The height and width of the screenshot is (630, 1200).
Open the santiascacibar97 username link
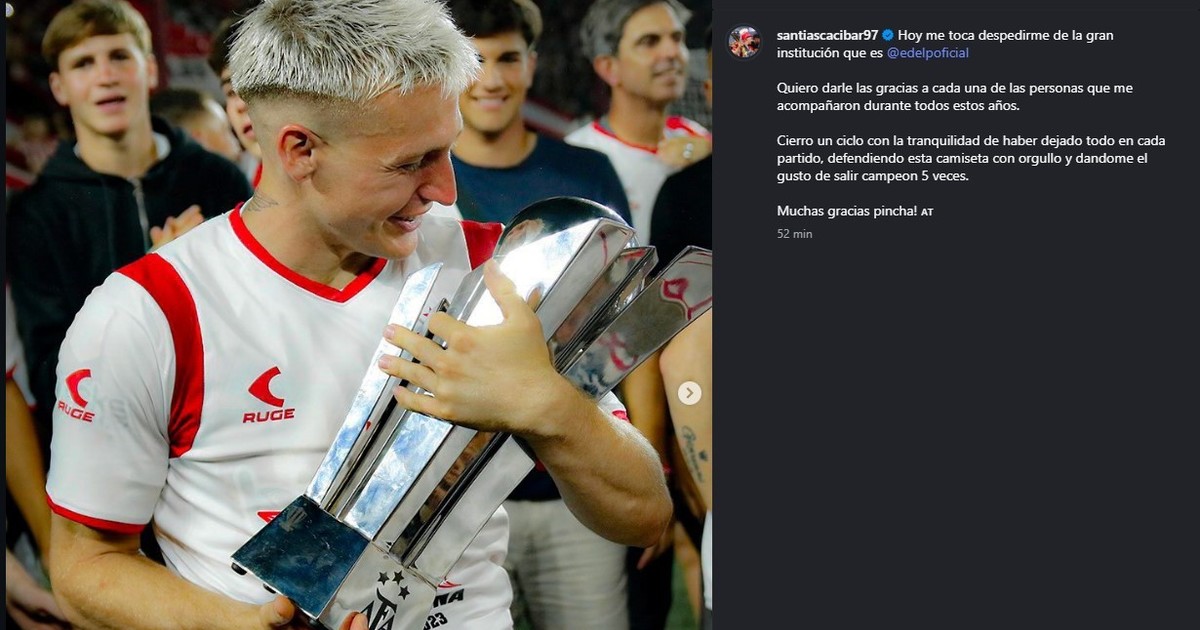(x=827, y=35)
